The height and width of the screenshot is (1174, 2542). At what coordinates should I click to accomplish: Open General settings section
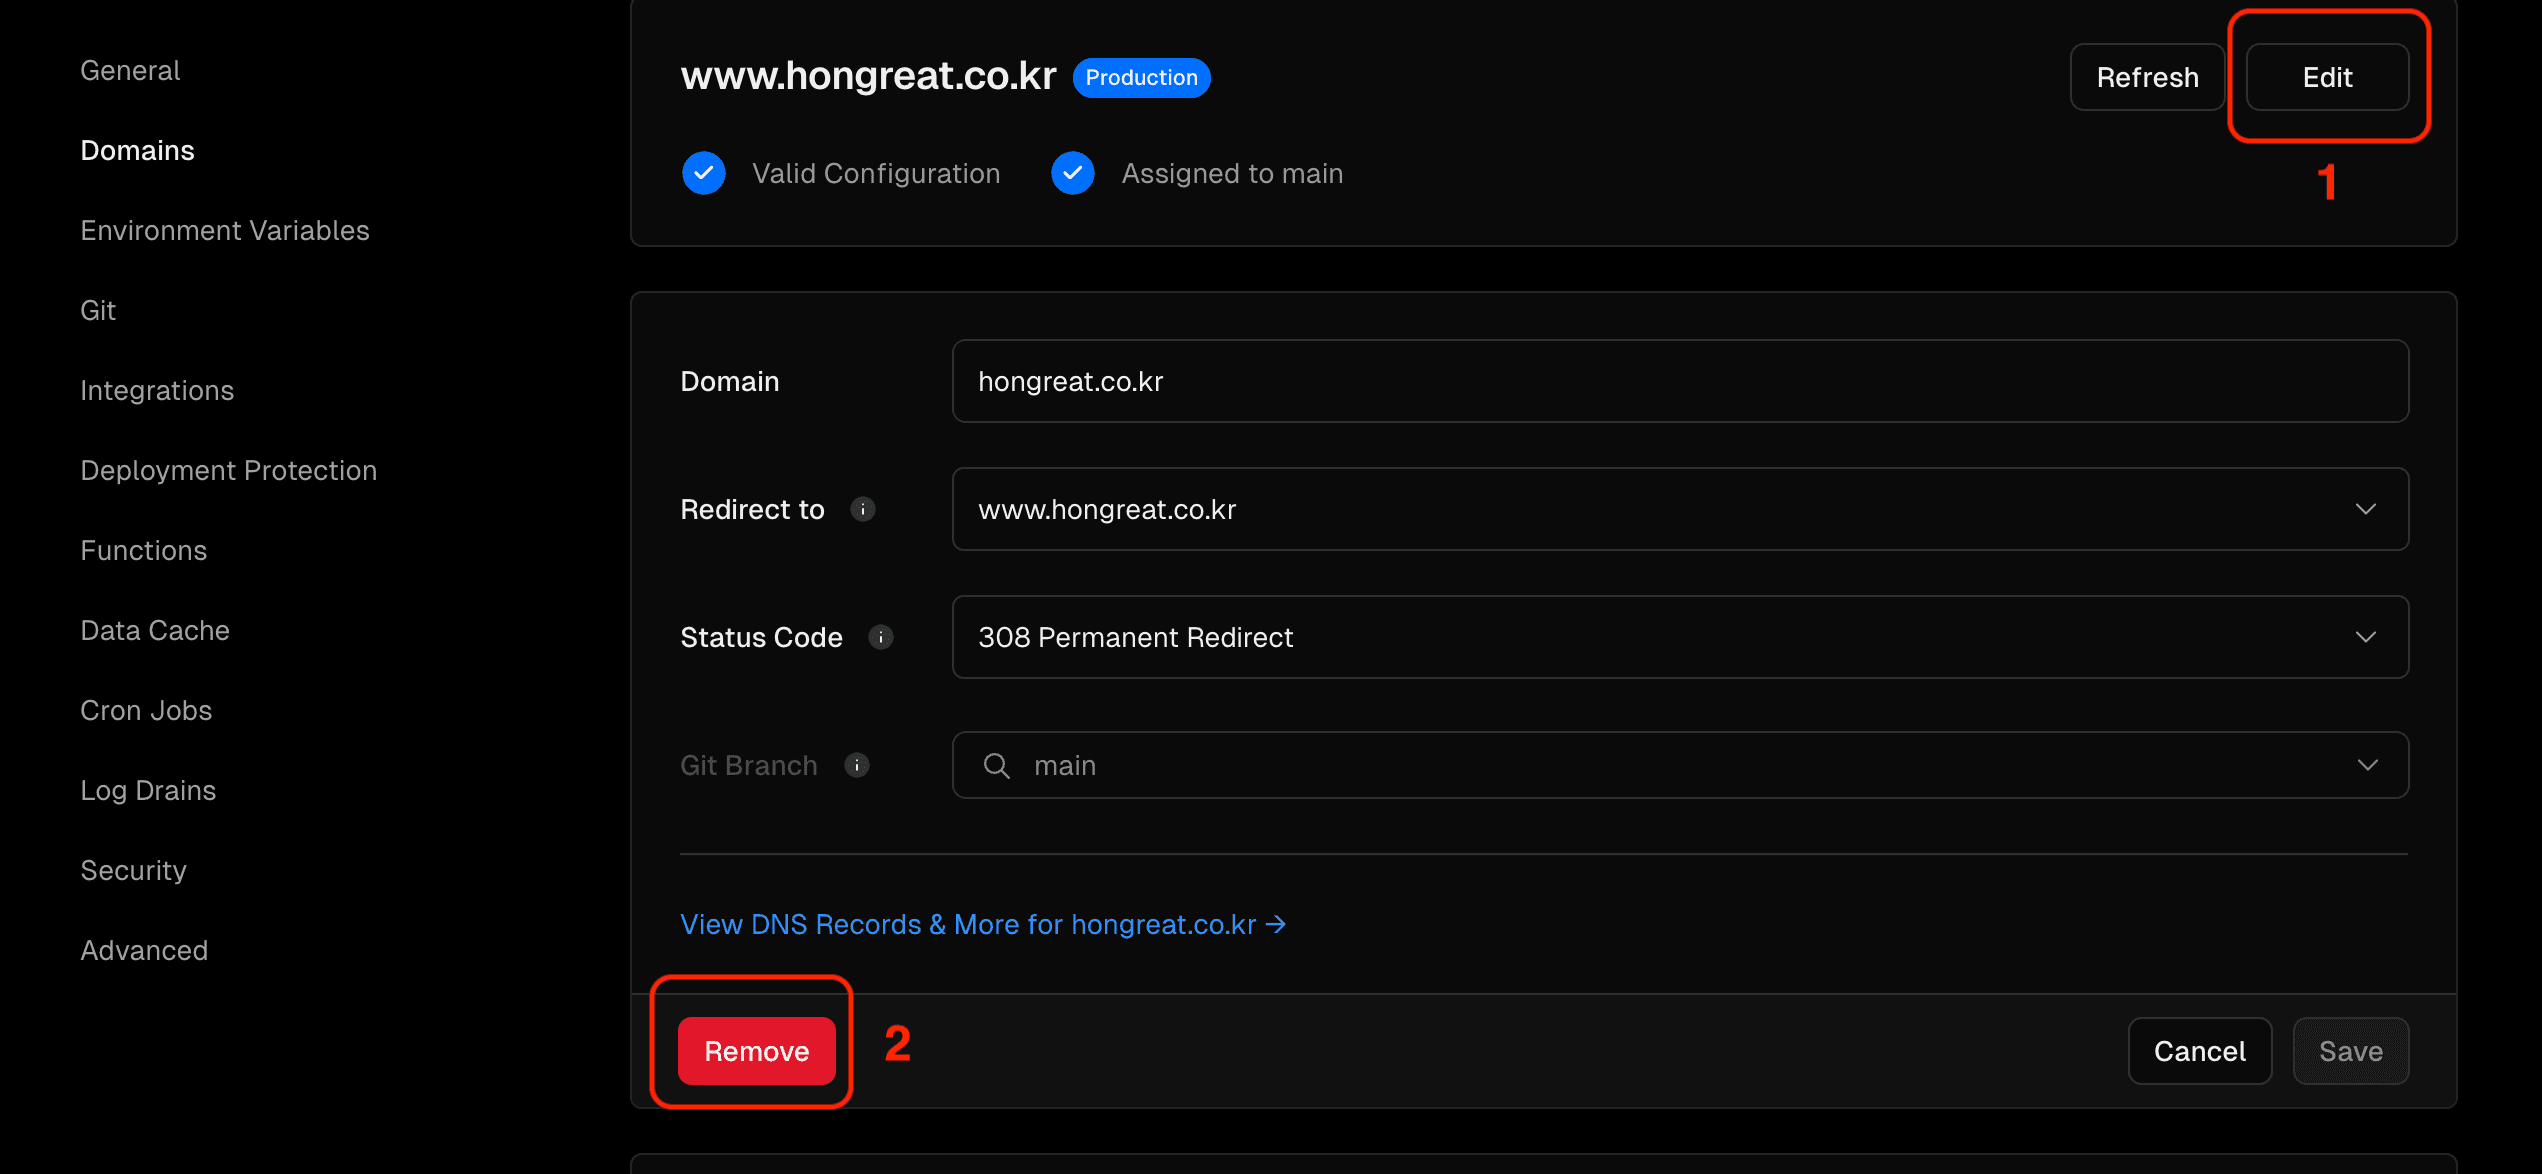[x=130, y=71]
